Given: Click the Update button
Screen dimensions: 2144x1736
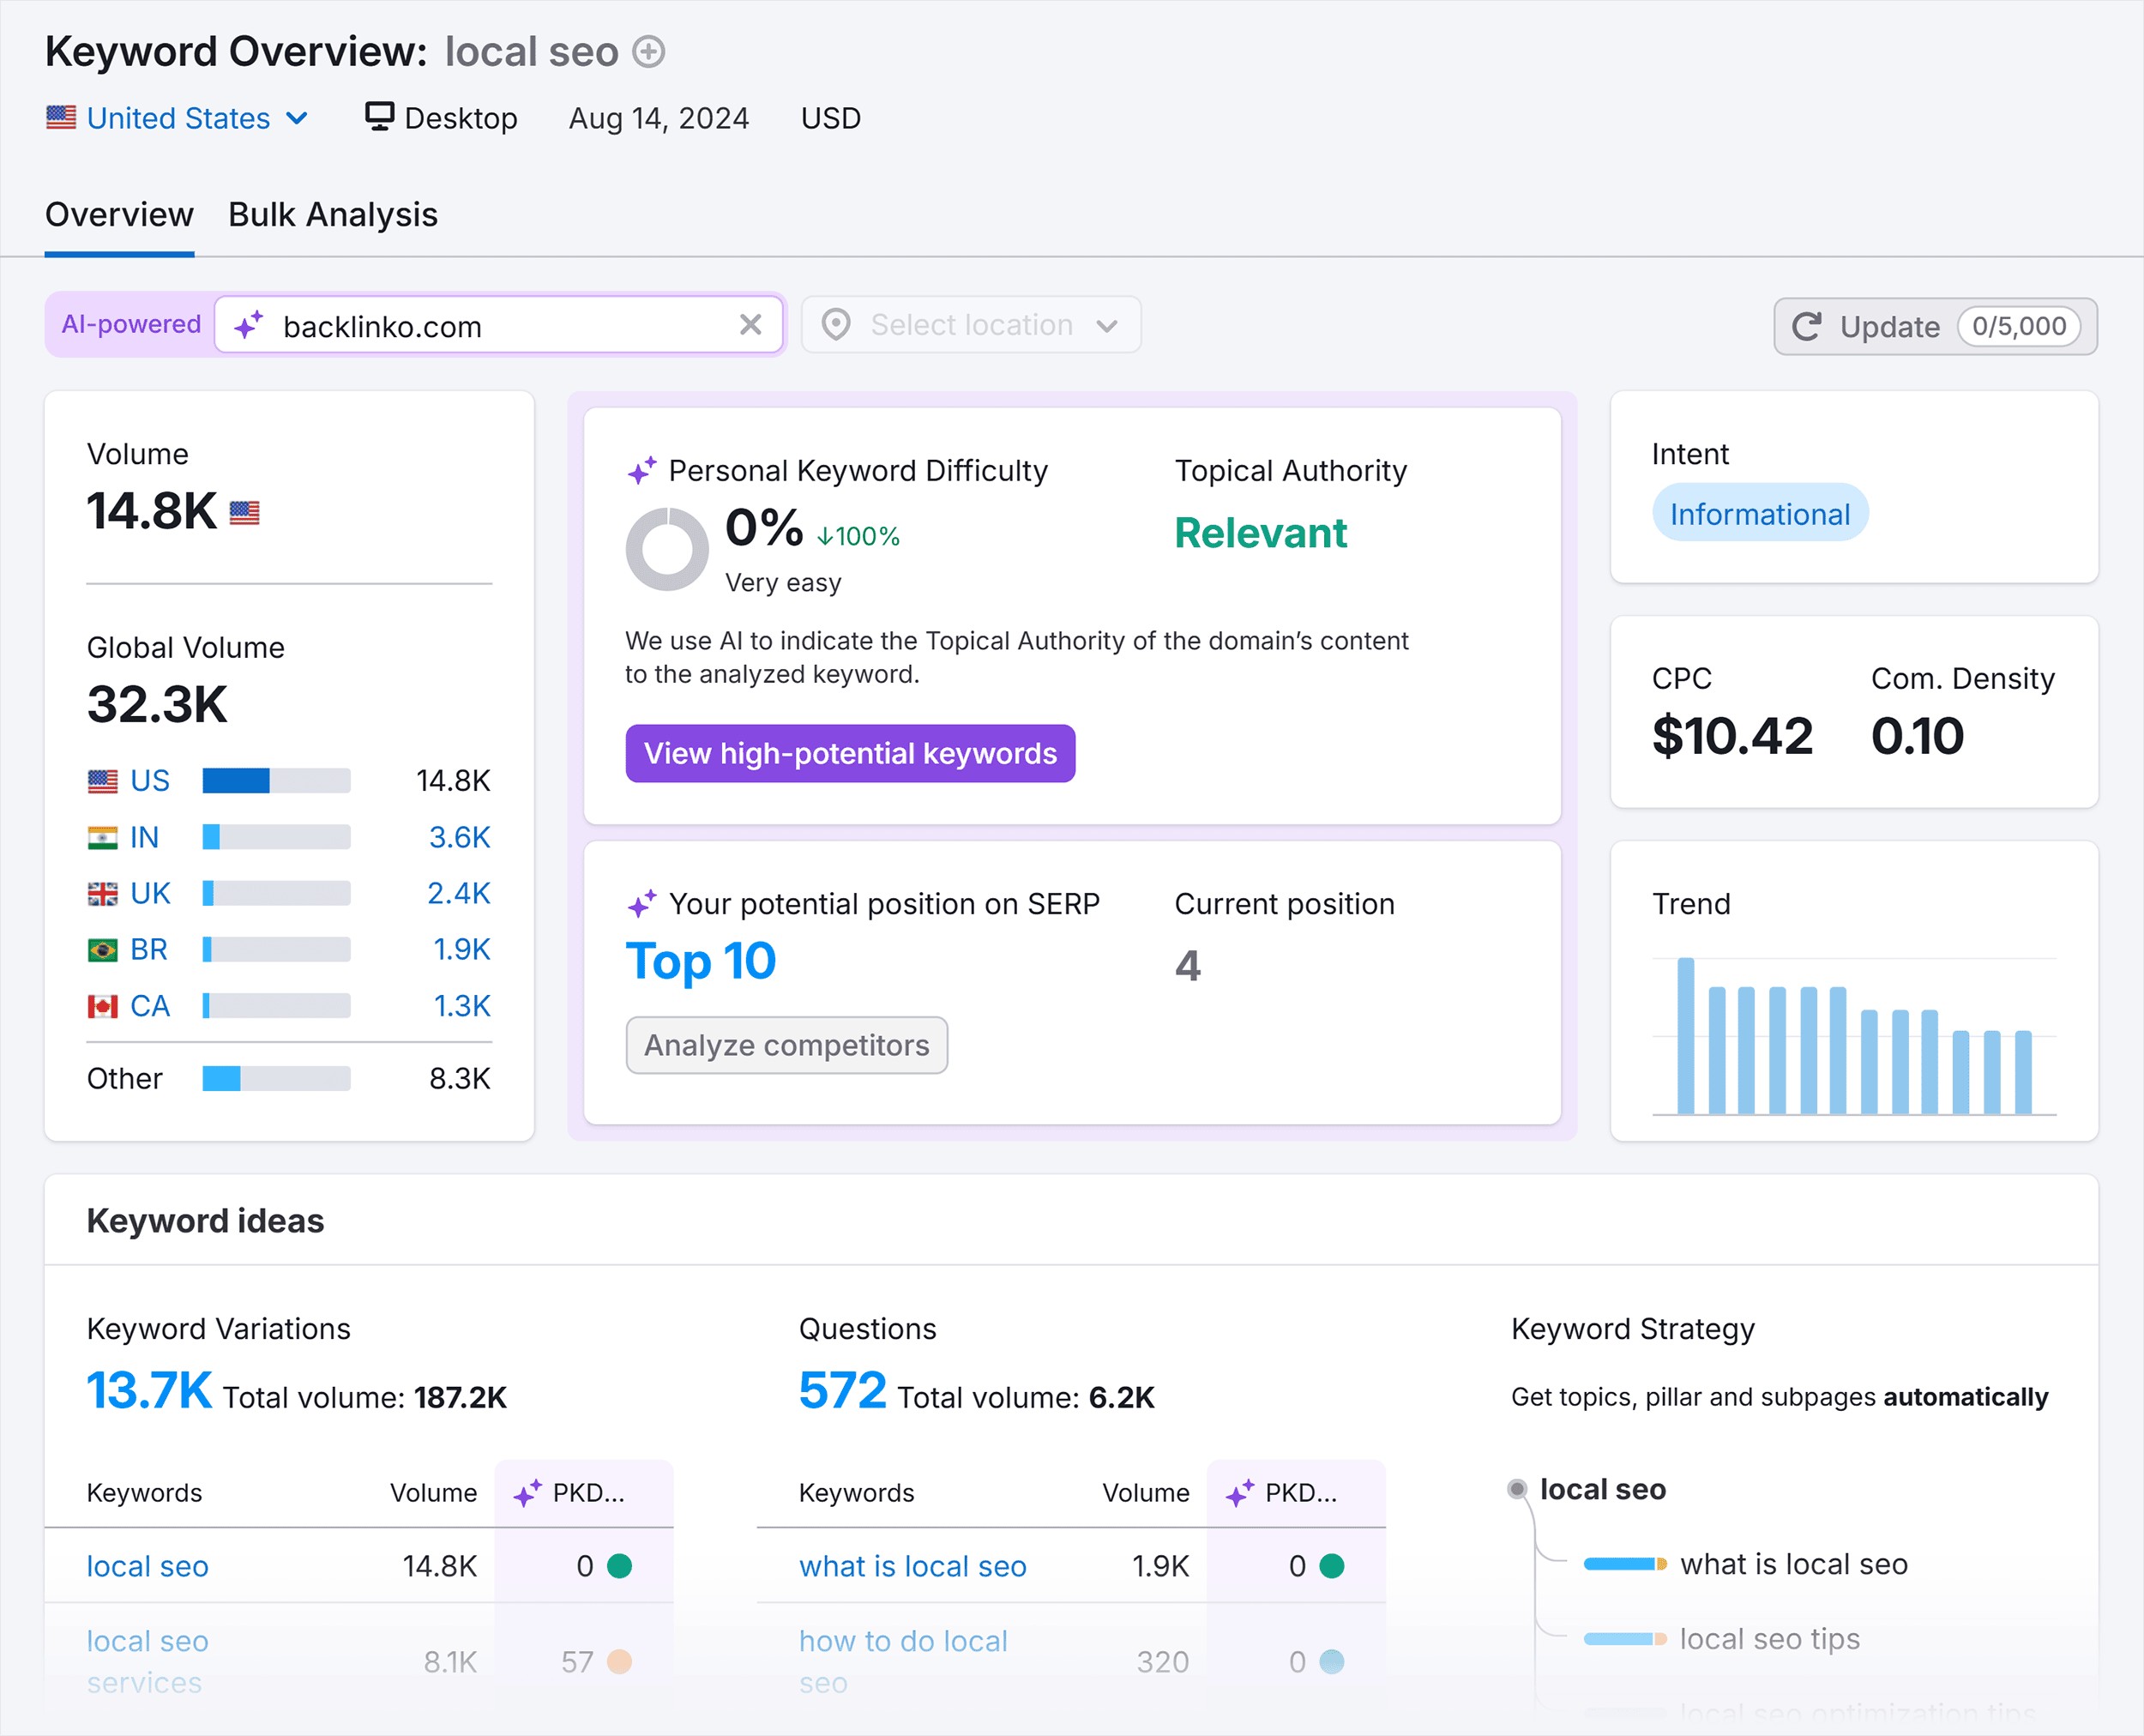Looking at the screenshot, I should coord(1935,326).
